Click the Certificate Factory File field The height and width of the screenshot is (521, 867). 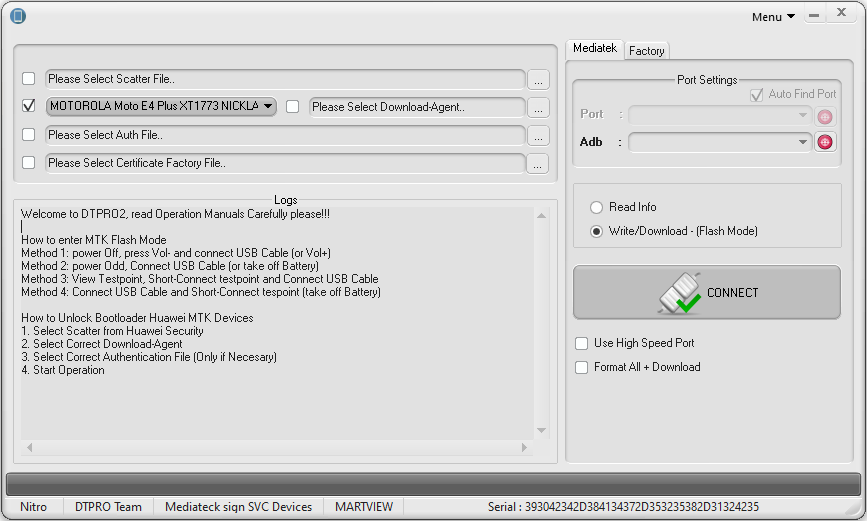(285, 164)
